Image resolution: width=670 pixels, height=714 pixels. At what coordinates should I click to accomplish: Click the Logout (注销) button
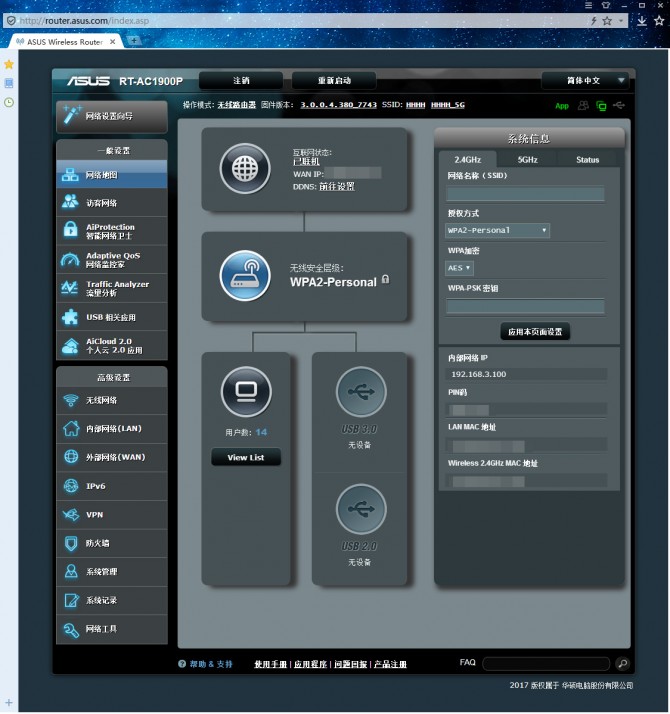241,81
